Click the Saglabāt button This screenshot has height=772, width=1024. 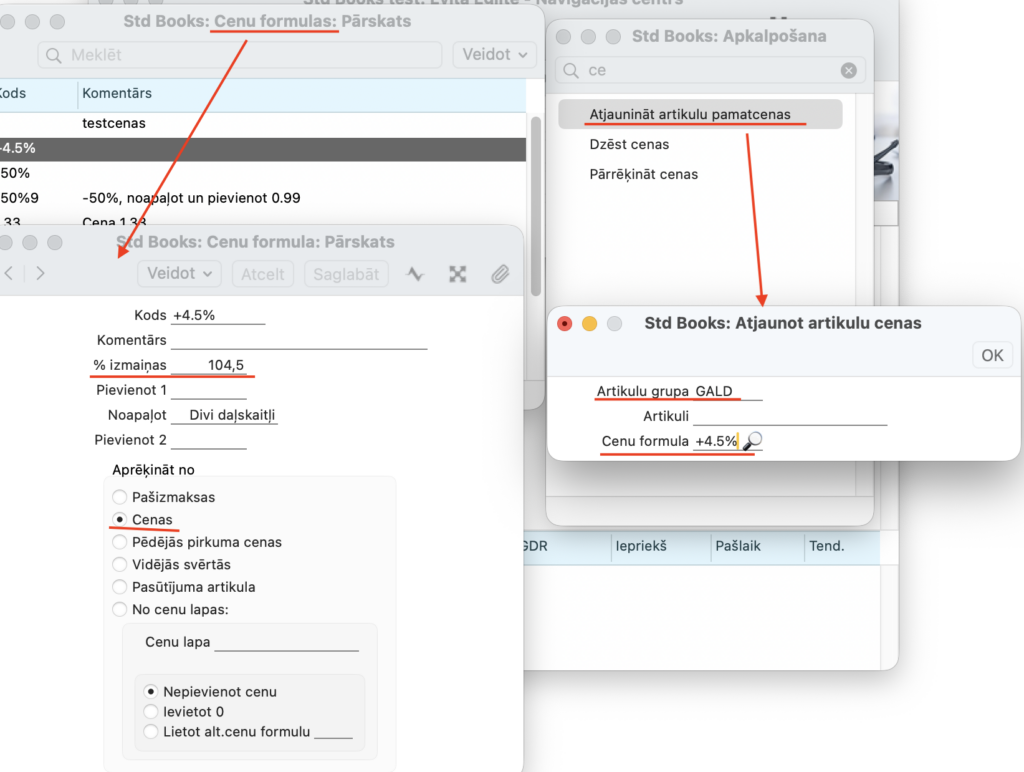pyautogui.click(x=345, y=274)
